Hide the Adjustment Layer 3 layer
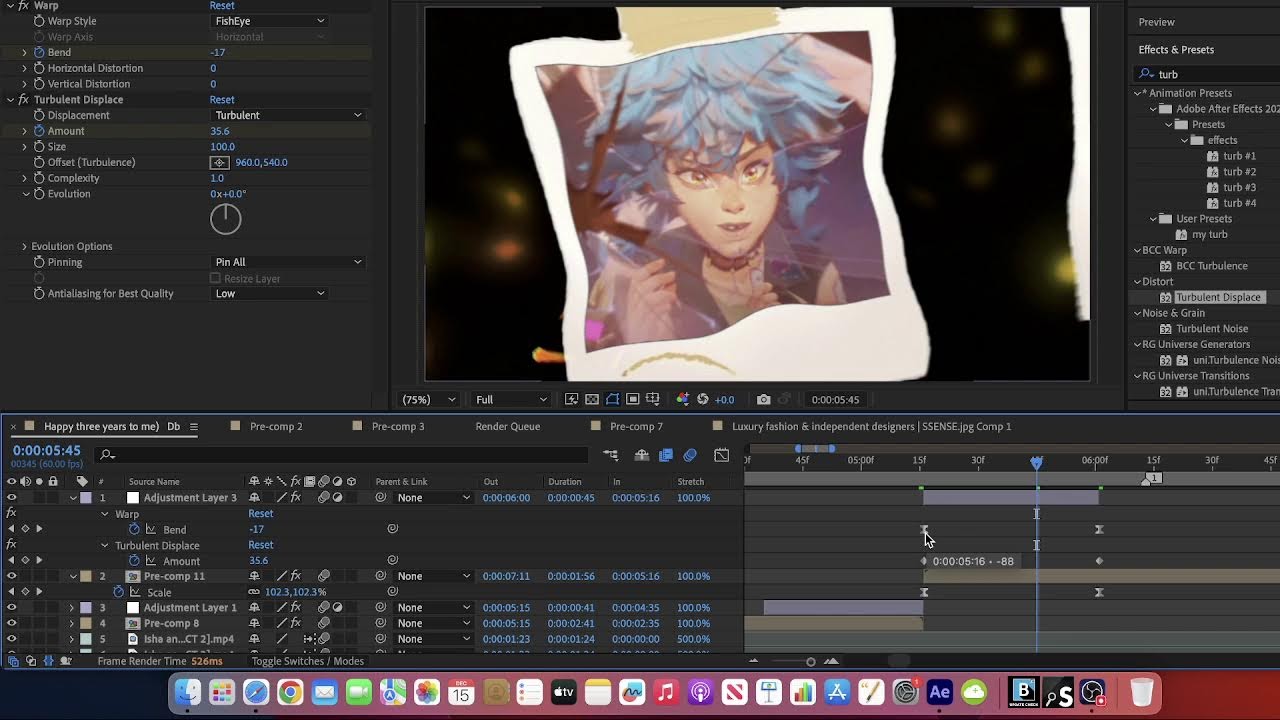This screenshot has height=720, width=1280. pos(11,498)
